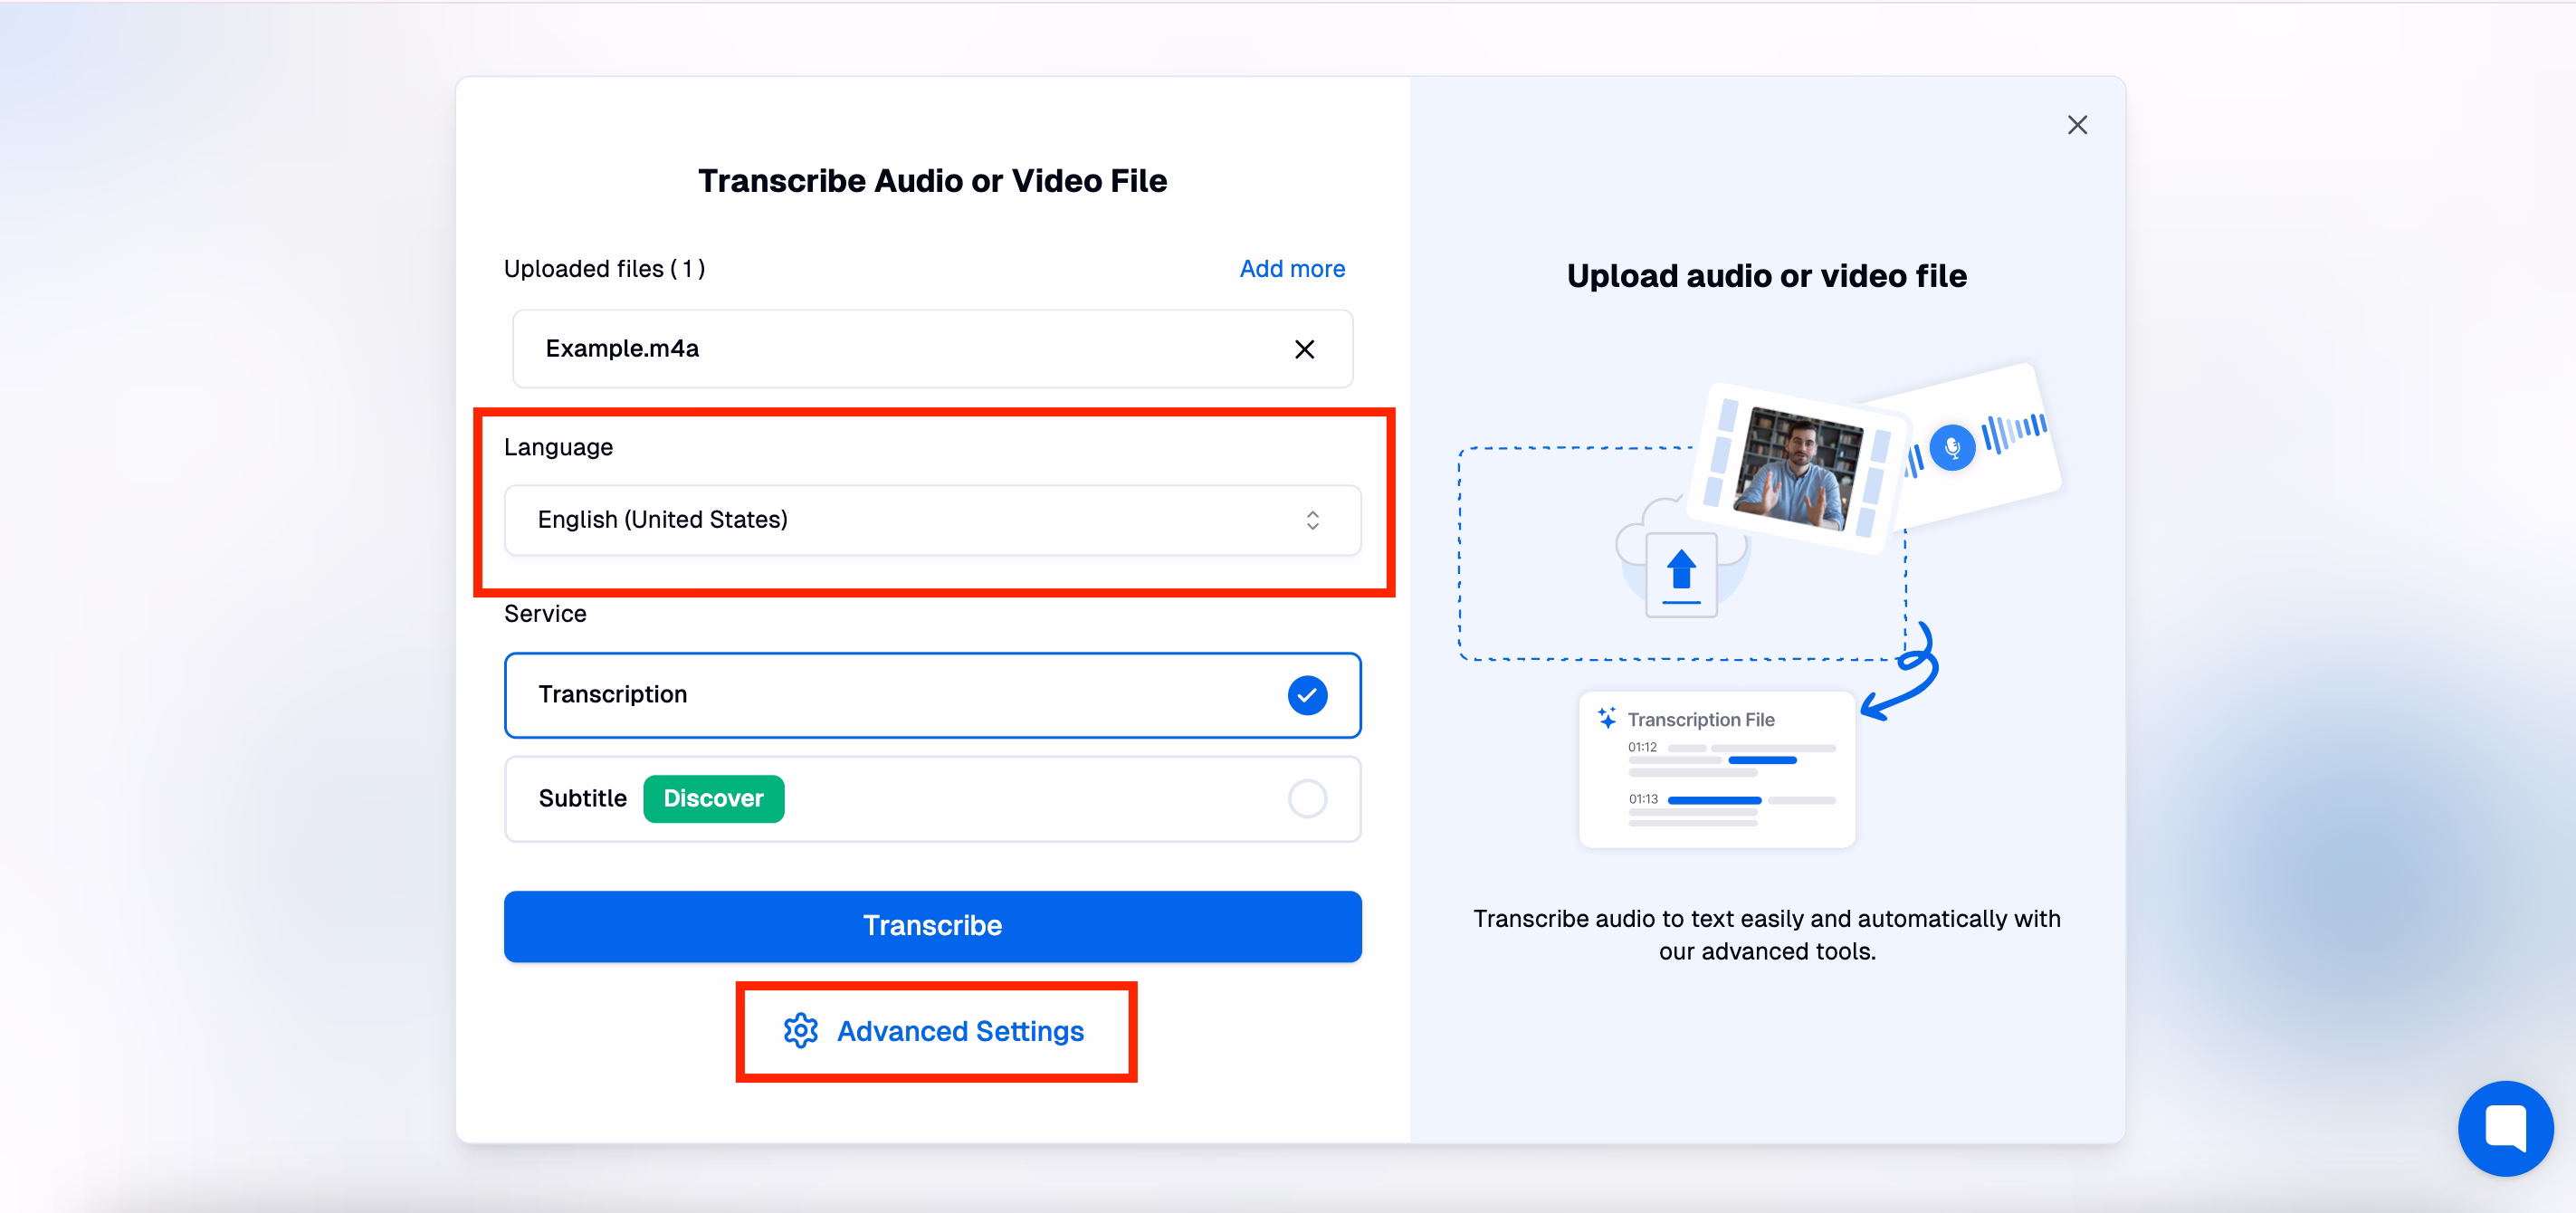Remove the Example.m4a uploaded file
The width and height of the screenshot is (2576, 1213).
click(x=1304, y=349)
